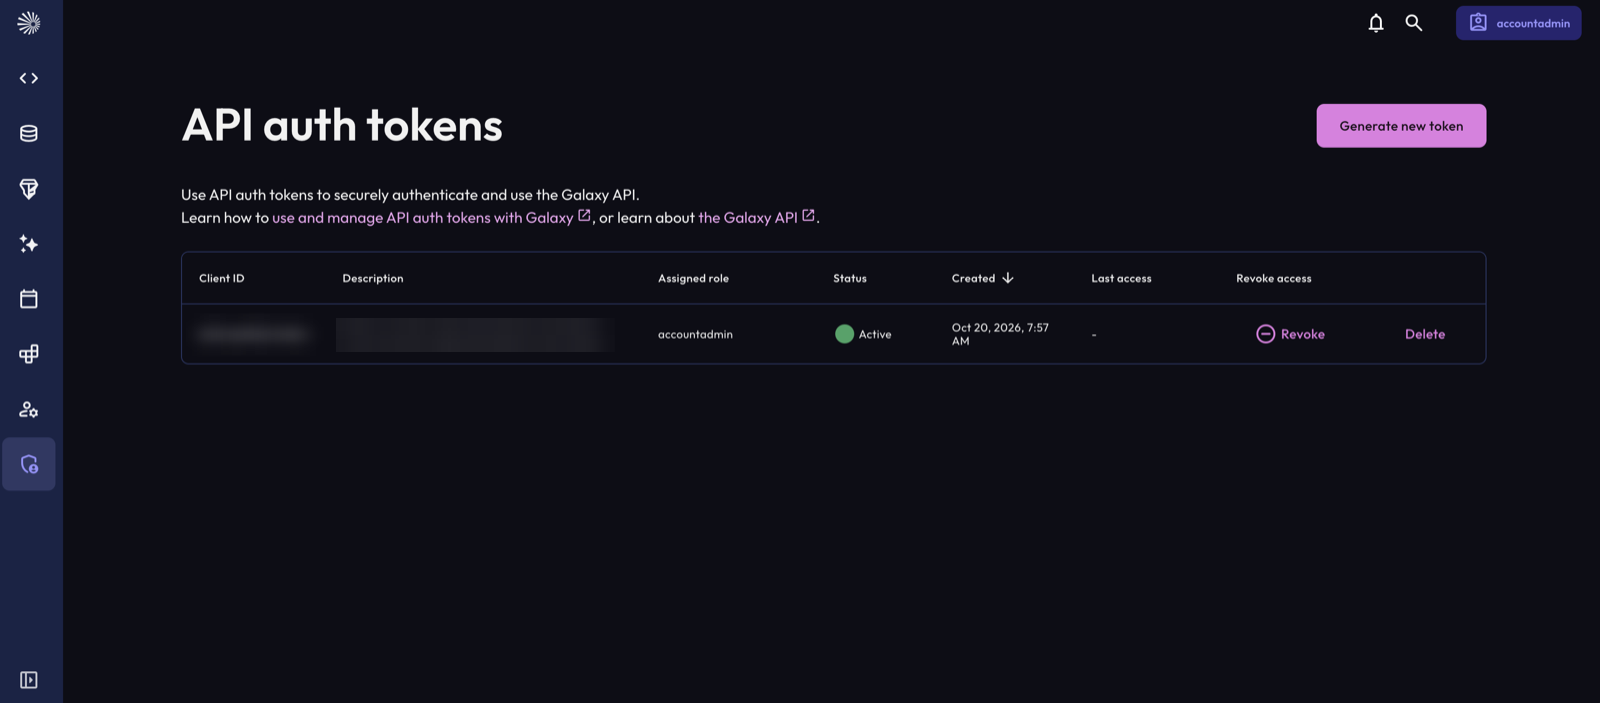Image resolution: width=1600 pixels, height=703 pixels.
Task: Open the diamond gem sidebar icon
Action: pos(29,189)
